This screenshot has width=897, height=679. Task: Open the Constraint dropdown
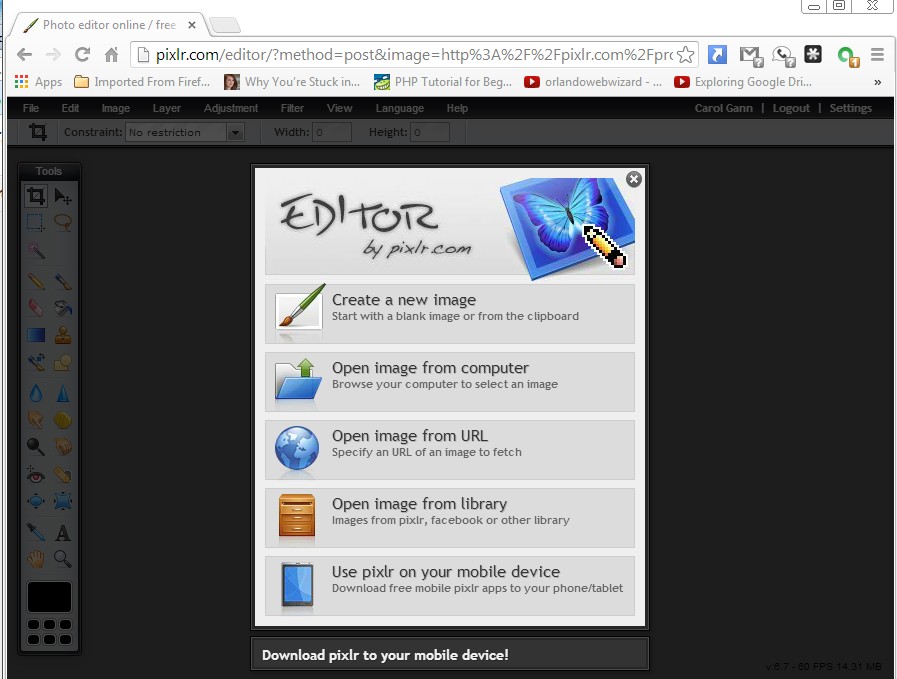click(185, 132)
